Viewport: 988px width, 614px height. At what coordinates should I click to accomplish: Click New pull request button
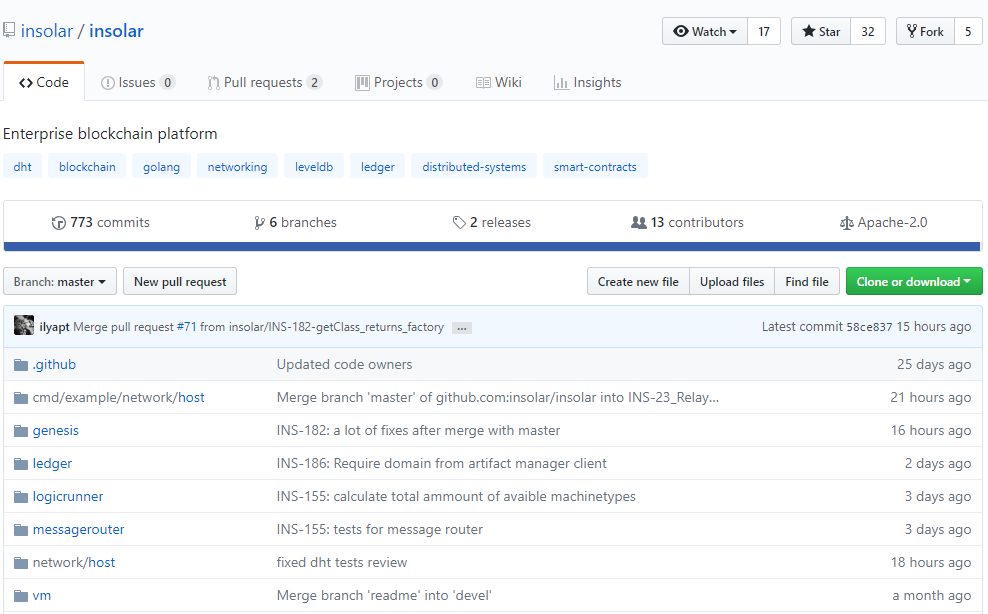[180, 282]
